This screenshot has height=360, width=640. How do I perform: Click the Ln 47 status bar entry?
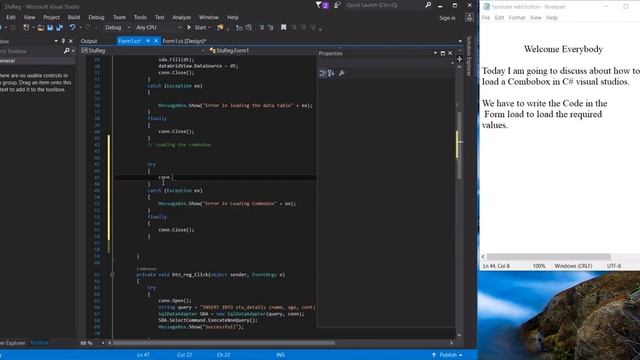click(x=143, y=355)
